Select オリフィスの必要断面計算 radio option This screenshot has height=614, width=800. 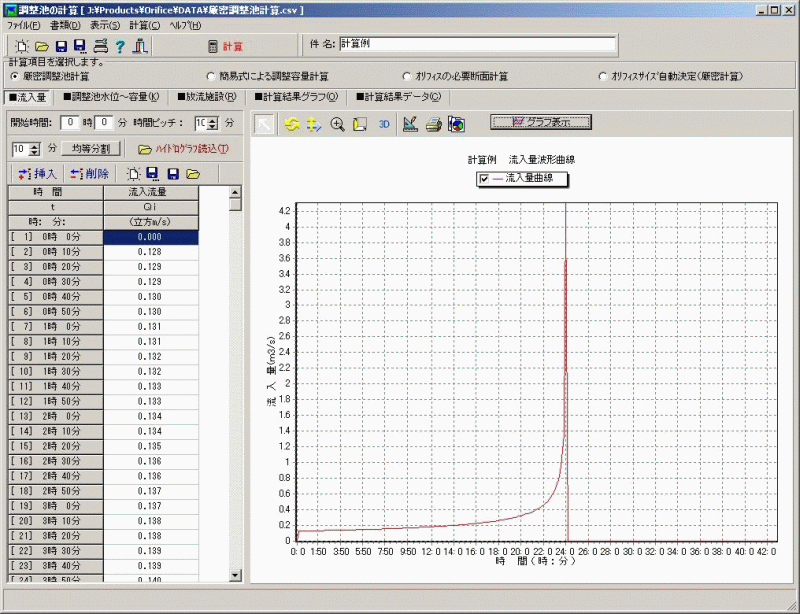point(407,76)
